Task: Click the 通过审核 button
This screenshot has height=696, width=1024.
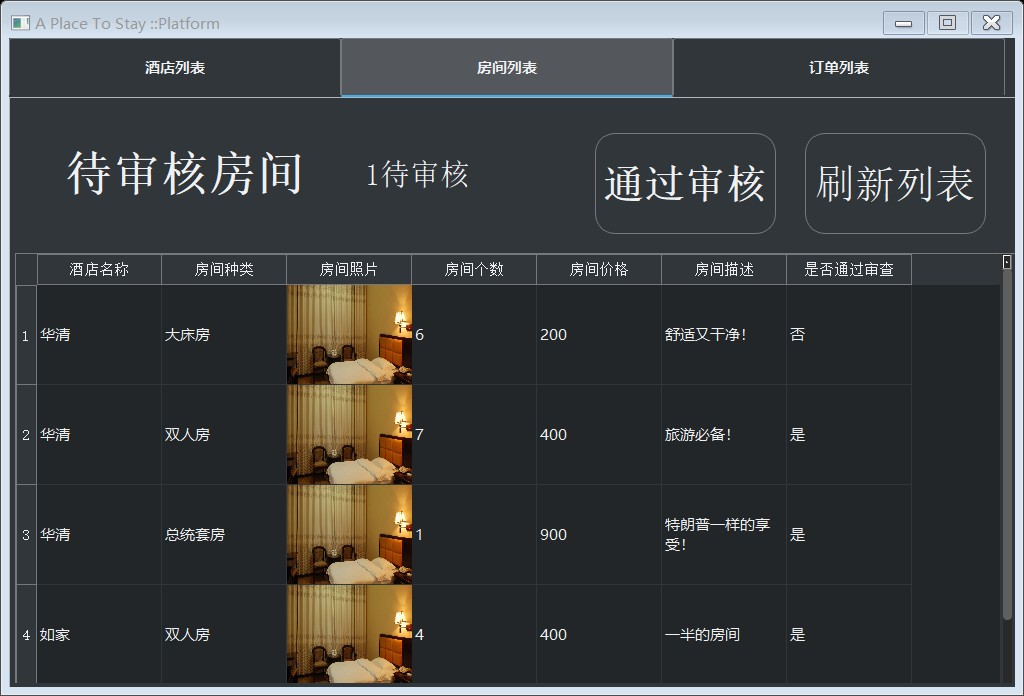Action: 685,183
